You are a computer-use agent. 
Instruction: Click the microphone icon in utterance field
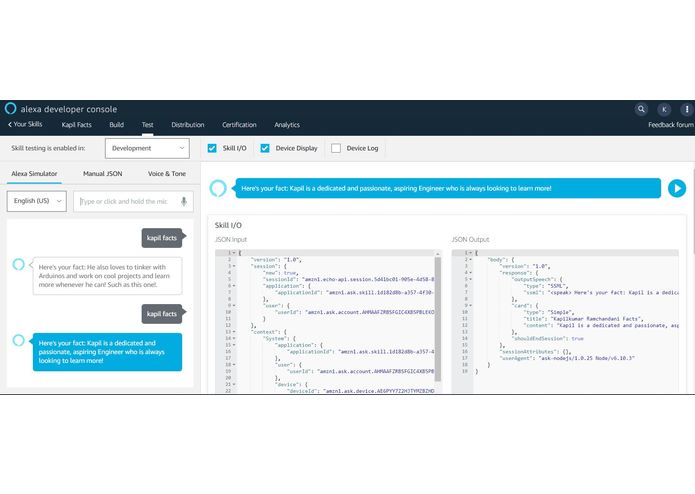pyautogui.click(x=184, y=202)
